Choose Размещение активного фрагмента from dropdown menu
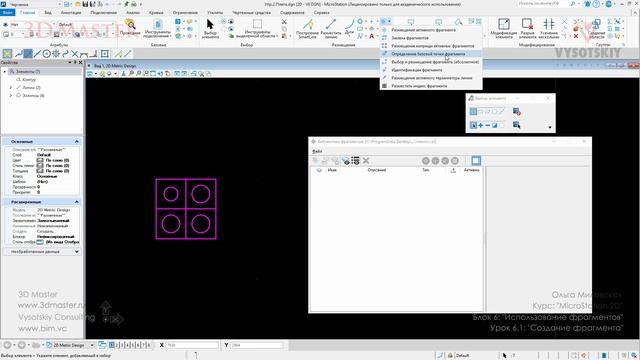This screenshot has height=360, width=640. (431, 30)
